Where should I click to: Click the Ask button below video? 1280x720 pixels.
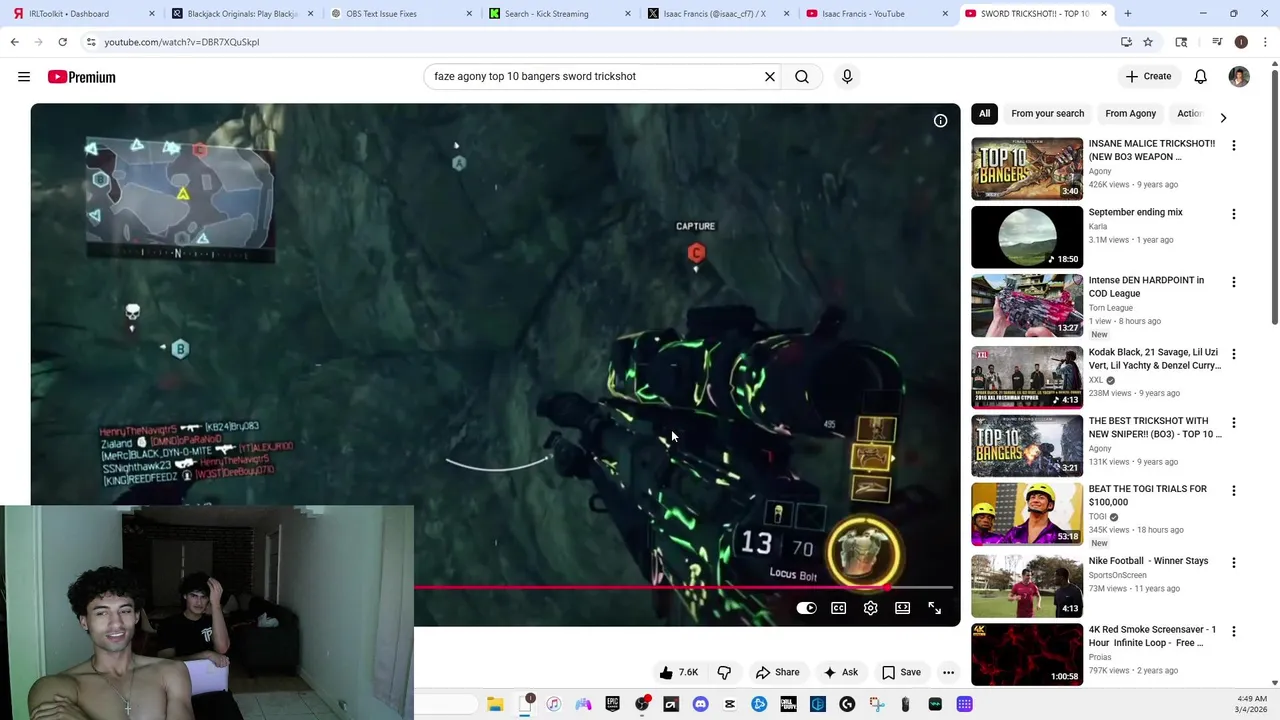click(x=840, y=672)
